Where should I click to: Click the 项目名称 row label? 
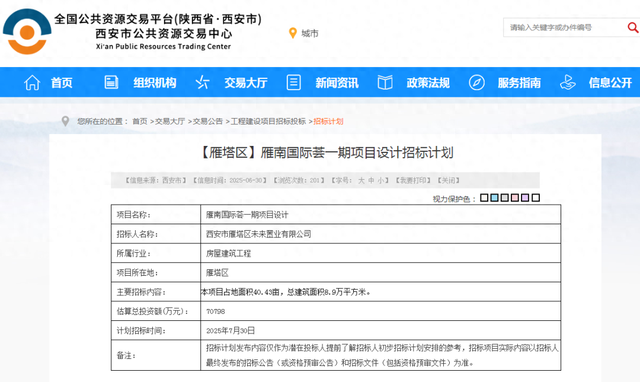(133, 215)
